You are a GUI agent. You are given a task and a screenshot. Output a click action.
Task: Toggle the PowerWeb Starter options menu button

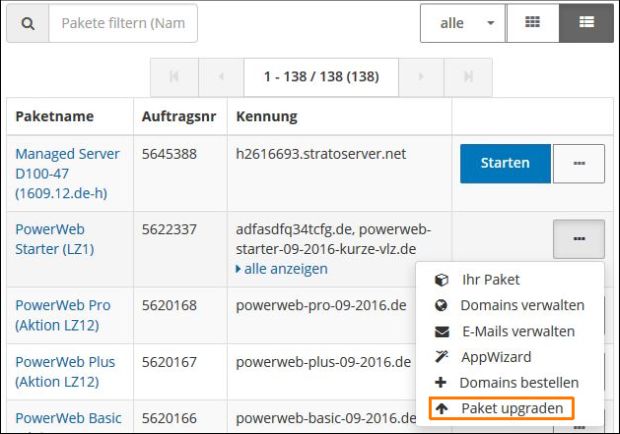pyautogui.click(x=579, y=239)
